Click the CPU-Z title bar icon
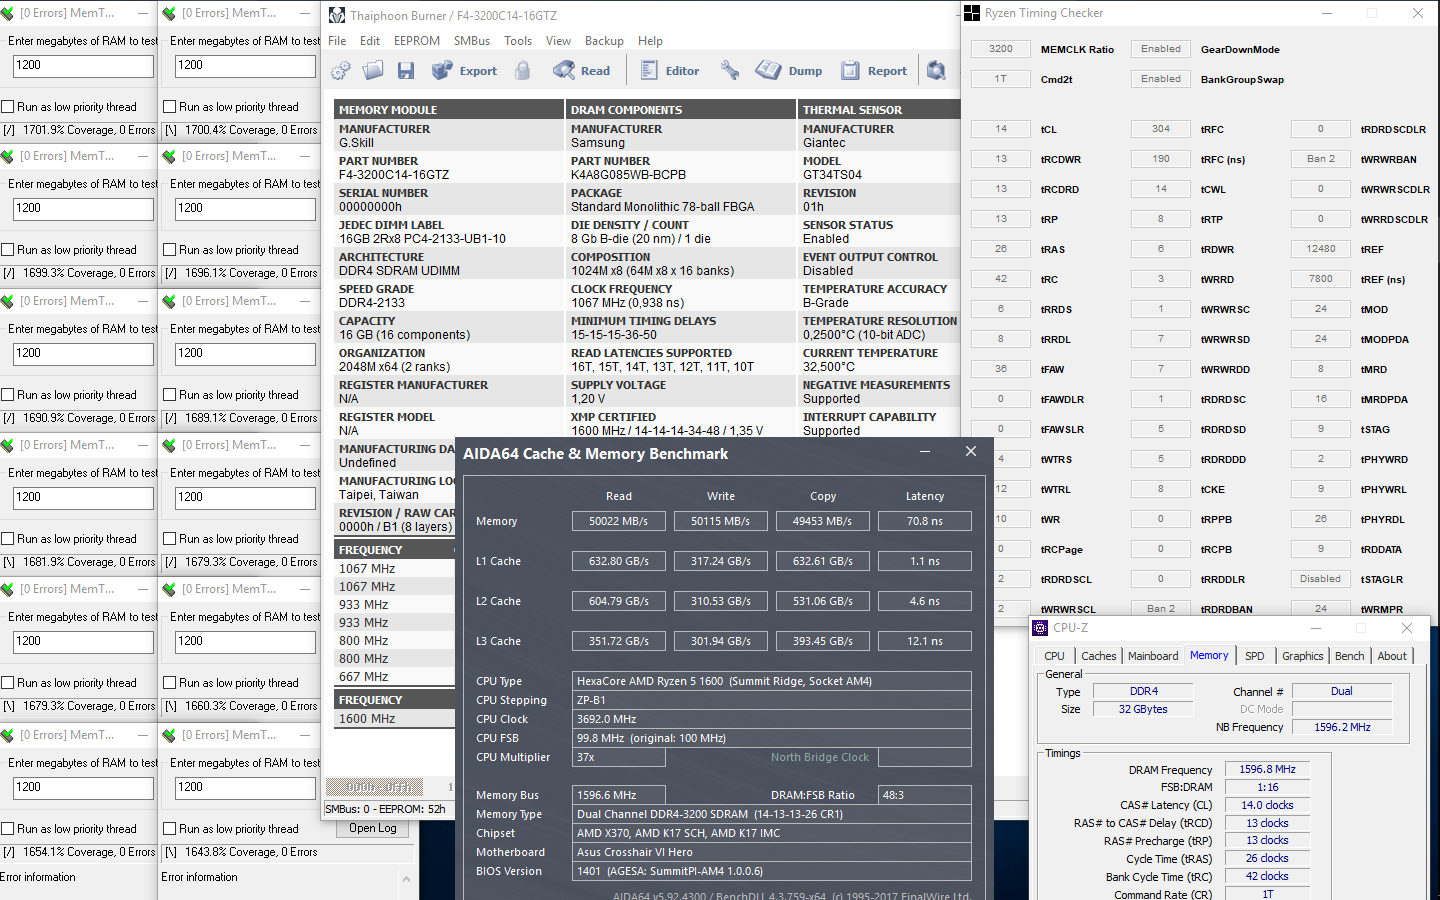The width and height of the screenshot is (1440, 900). (1040, 628)
